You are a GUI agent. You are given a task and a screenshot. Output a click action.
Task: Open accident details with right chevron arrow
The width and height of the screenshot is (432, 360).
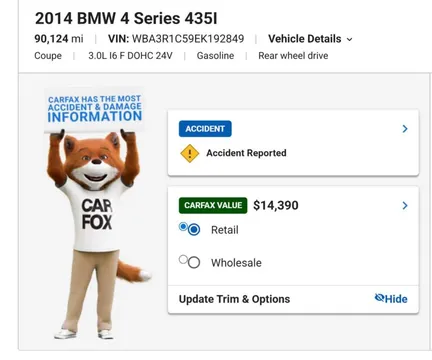tap(405, 129)
